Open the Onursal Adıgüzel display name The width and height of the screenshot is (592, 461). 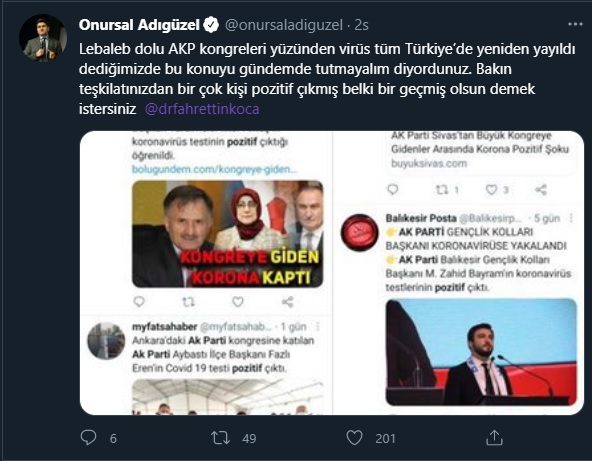pyautogui.click(x=139, y=25)
